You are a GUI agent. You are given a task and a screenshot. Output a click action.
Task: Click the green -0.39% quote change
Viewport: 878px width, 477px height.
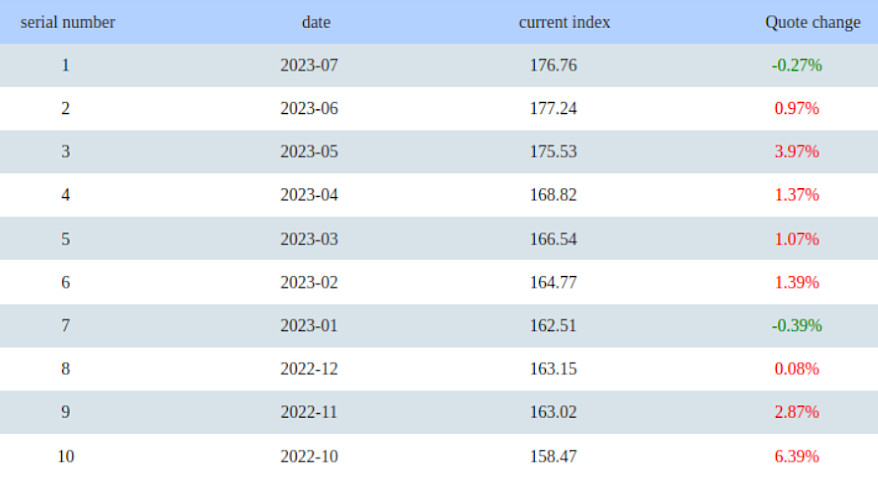(x=796, y=325)
